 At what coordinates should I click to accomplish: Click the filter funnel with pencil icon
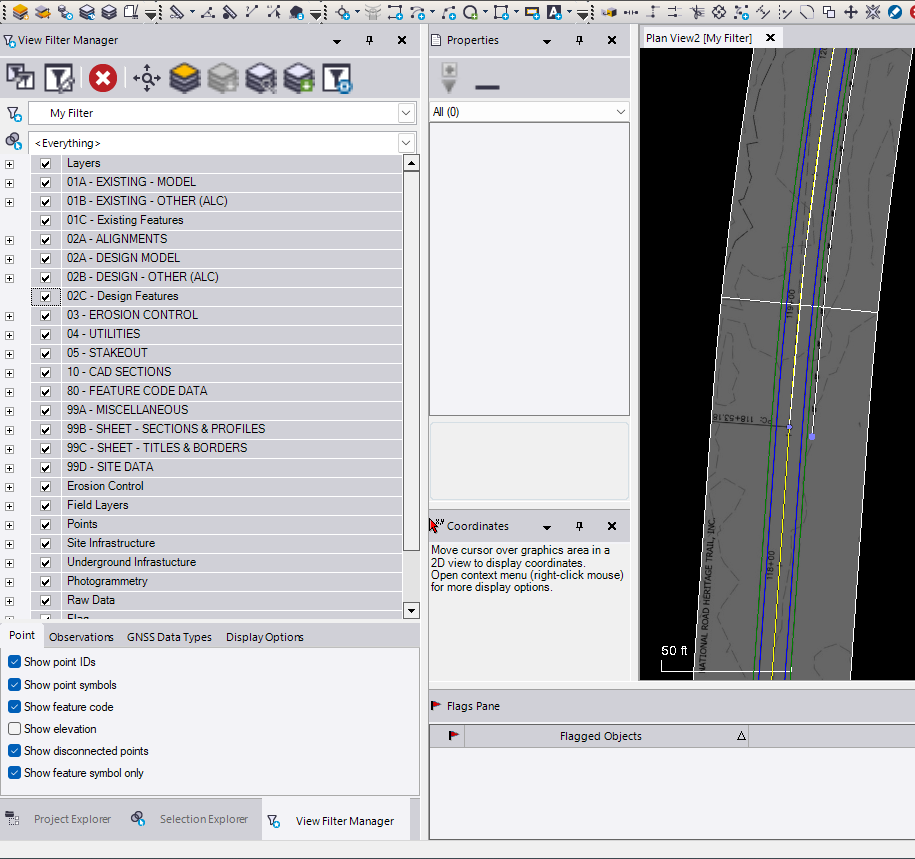click(x=59, y=78)
